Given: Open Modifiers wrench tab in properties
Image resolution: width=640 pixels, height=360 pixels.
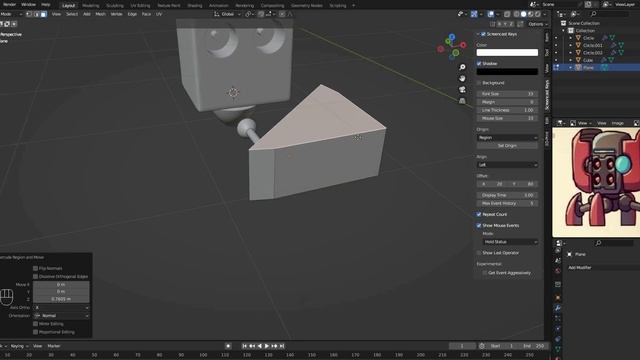Looking at the screenshot, I should pos(558,308).
